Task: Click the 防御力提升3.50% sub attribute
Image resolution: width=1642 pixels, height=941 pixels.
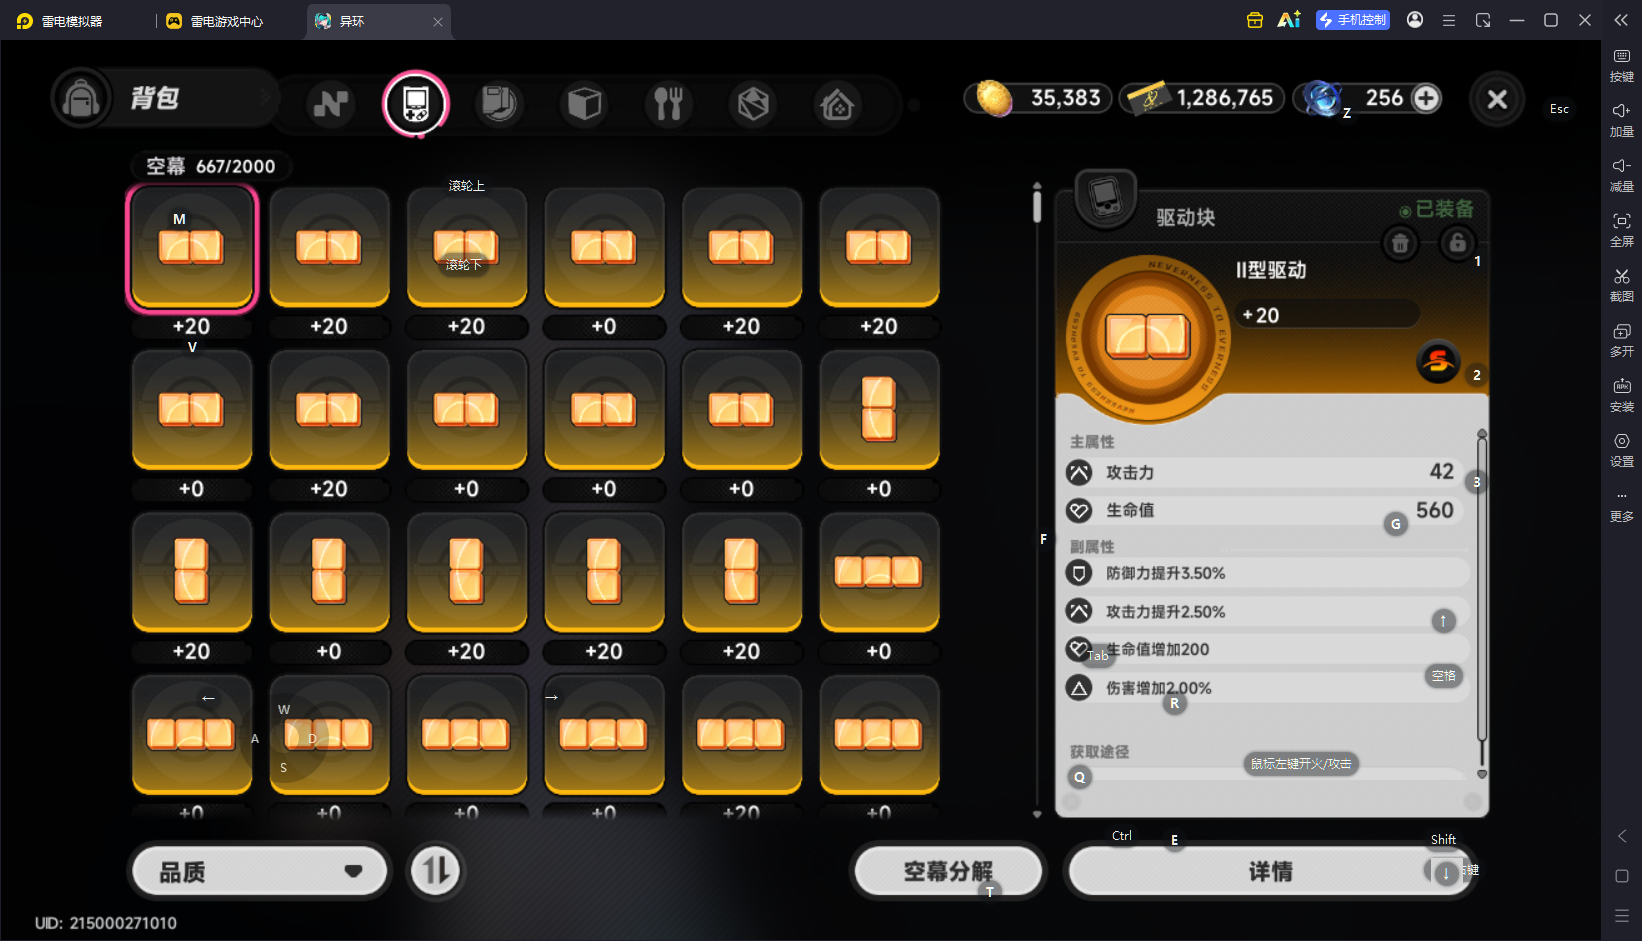Action: 1267,573
